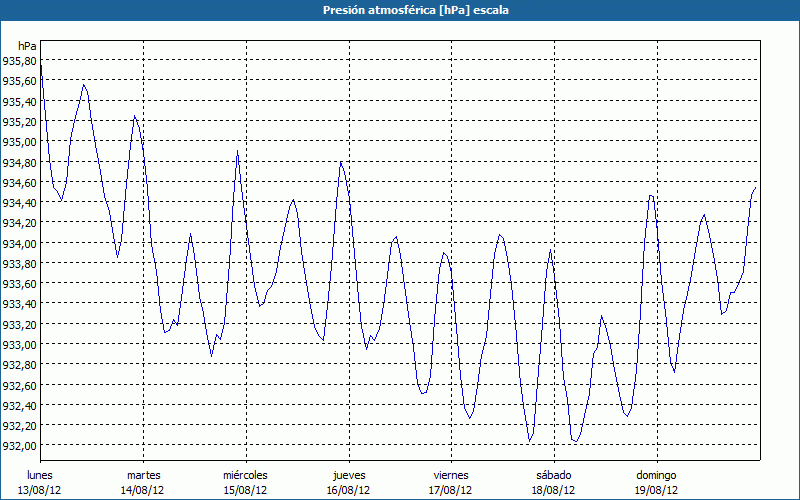The image size is (800, 500).
Task: Click the 'Presión atmosférica [hPa] escala' chart title
Action: [x=400, y=9]
